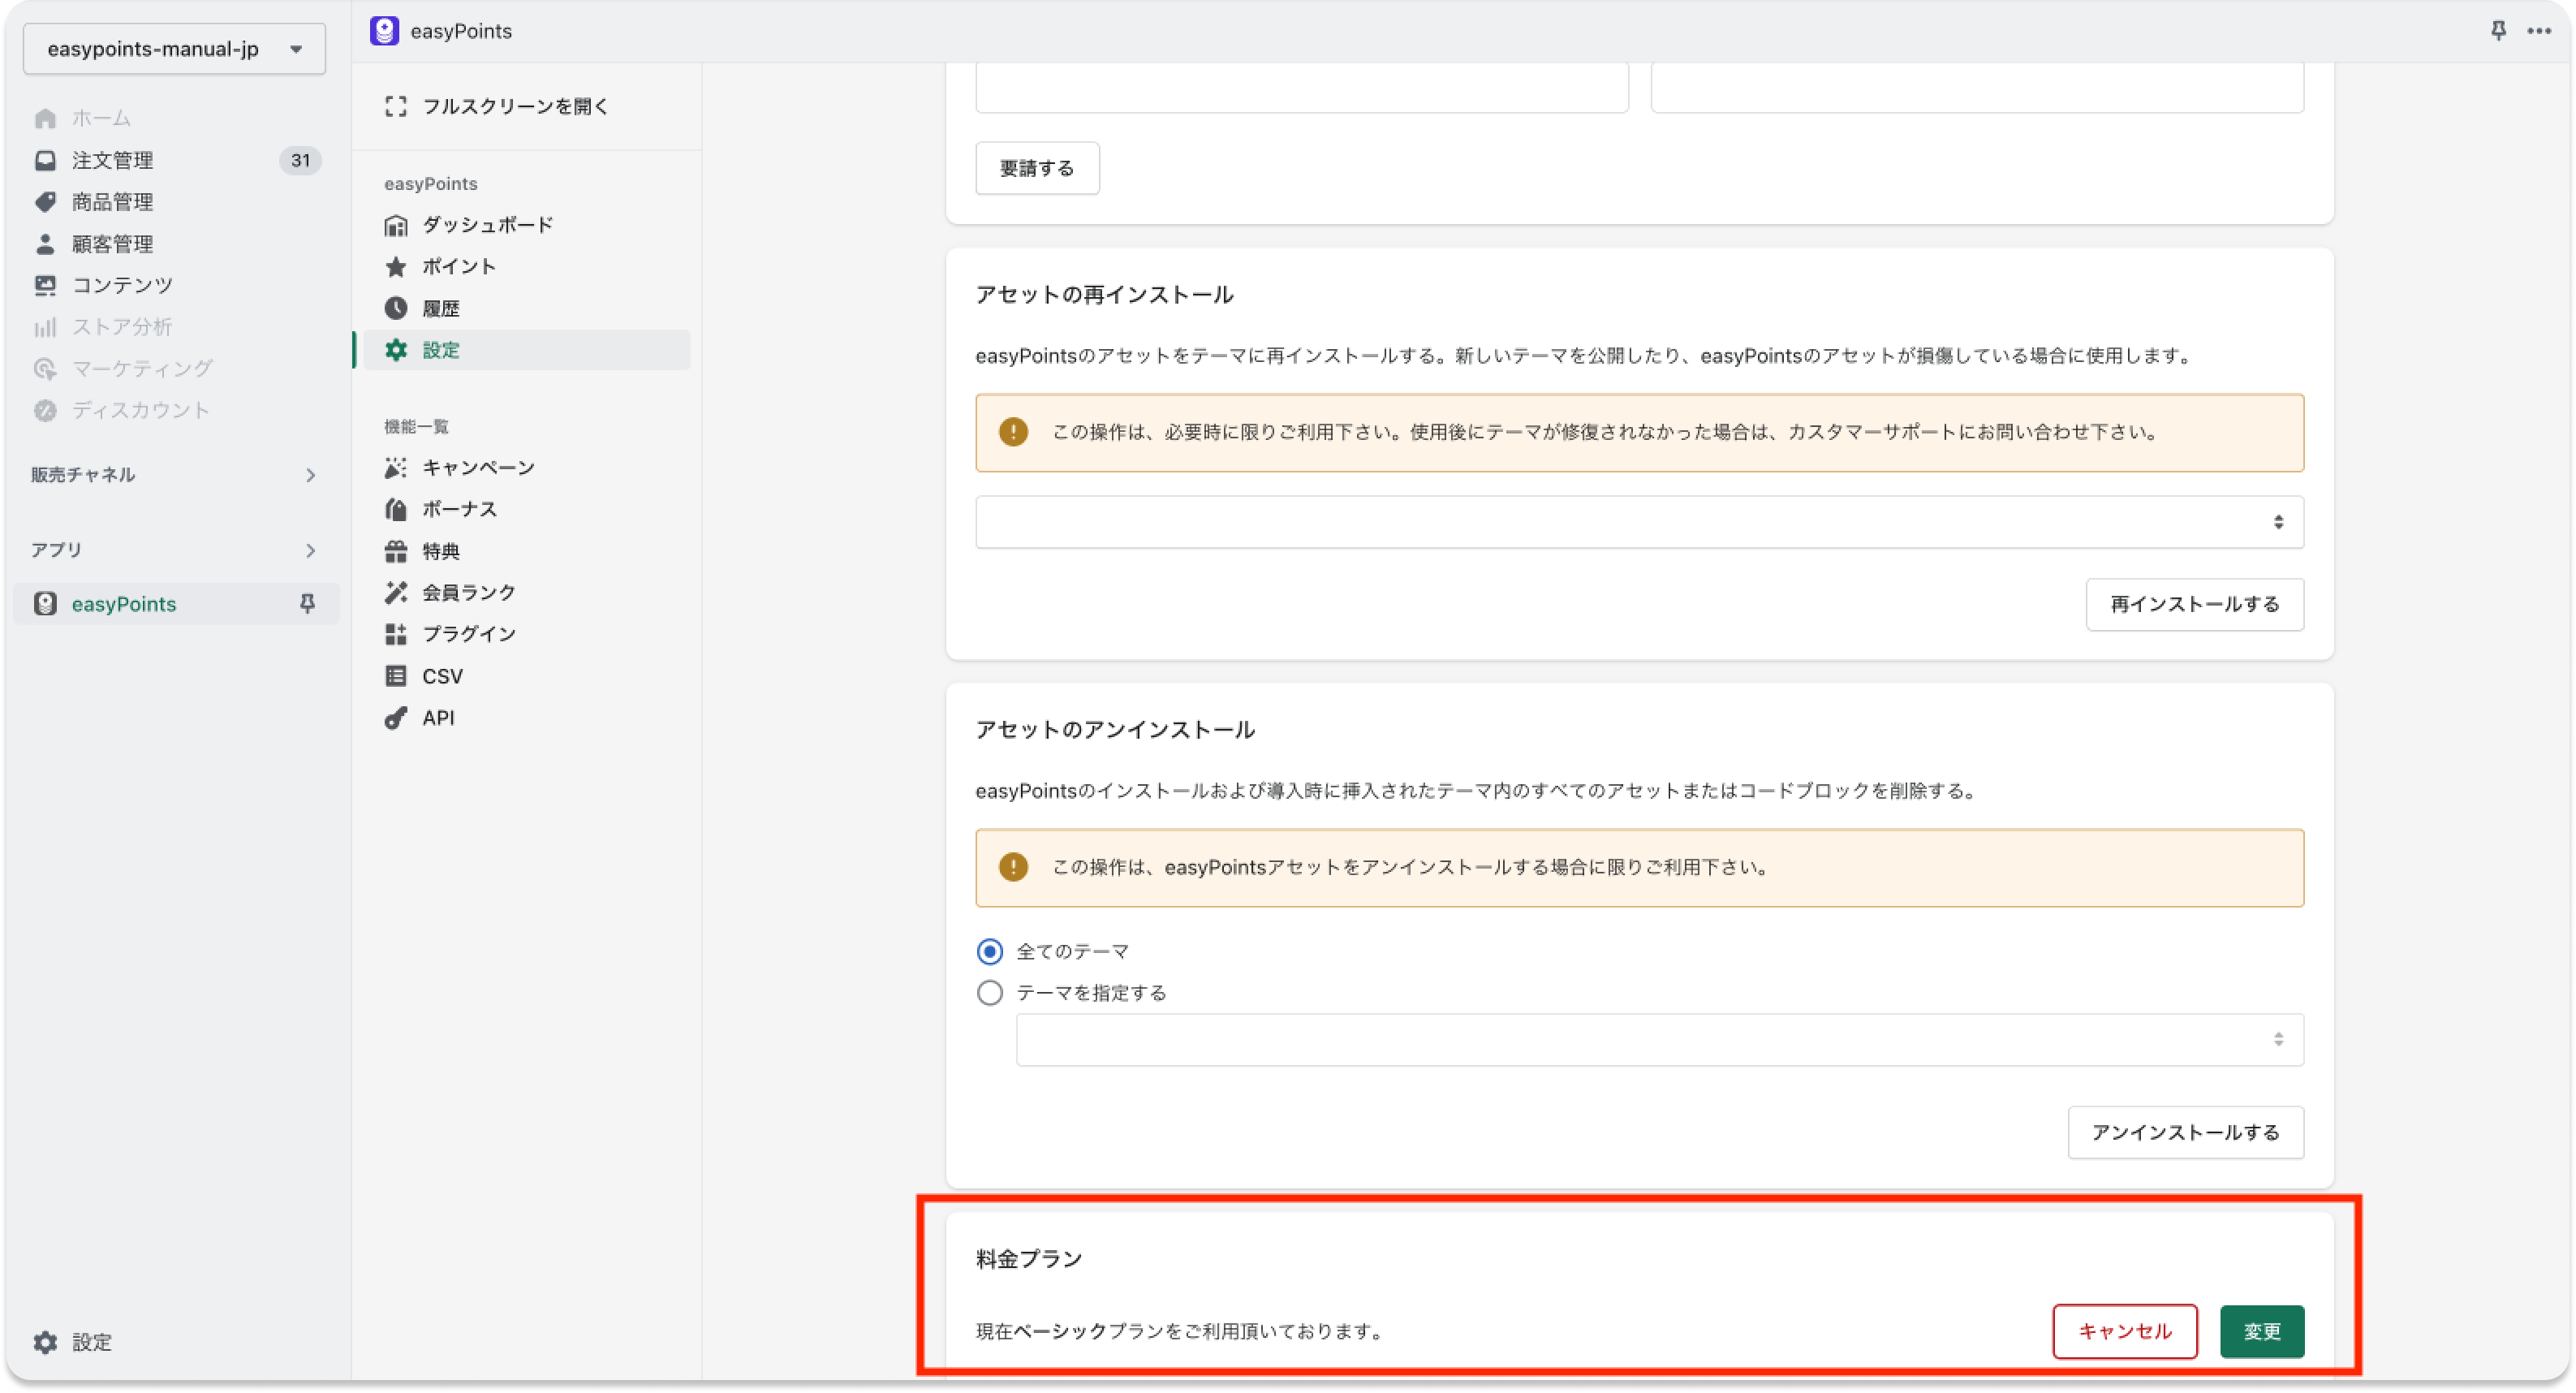Click the pin icon next to easyPoints app

tap(307, 603)
